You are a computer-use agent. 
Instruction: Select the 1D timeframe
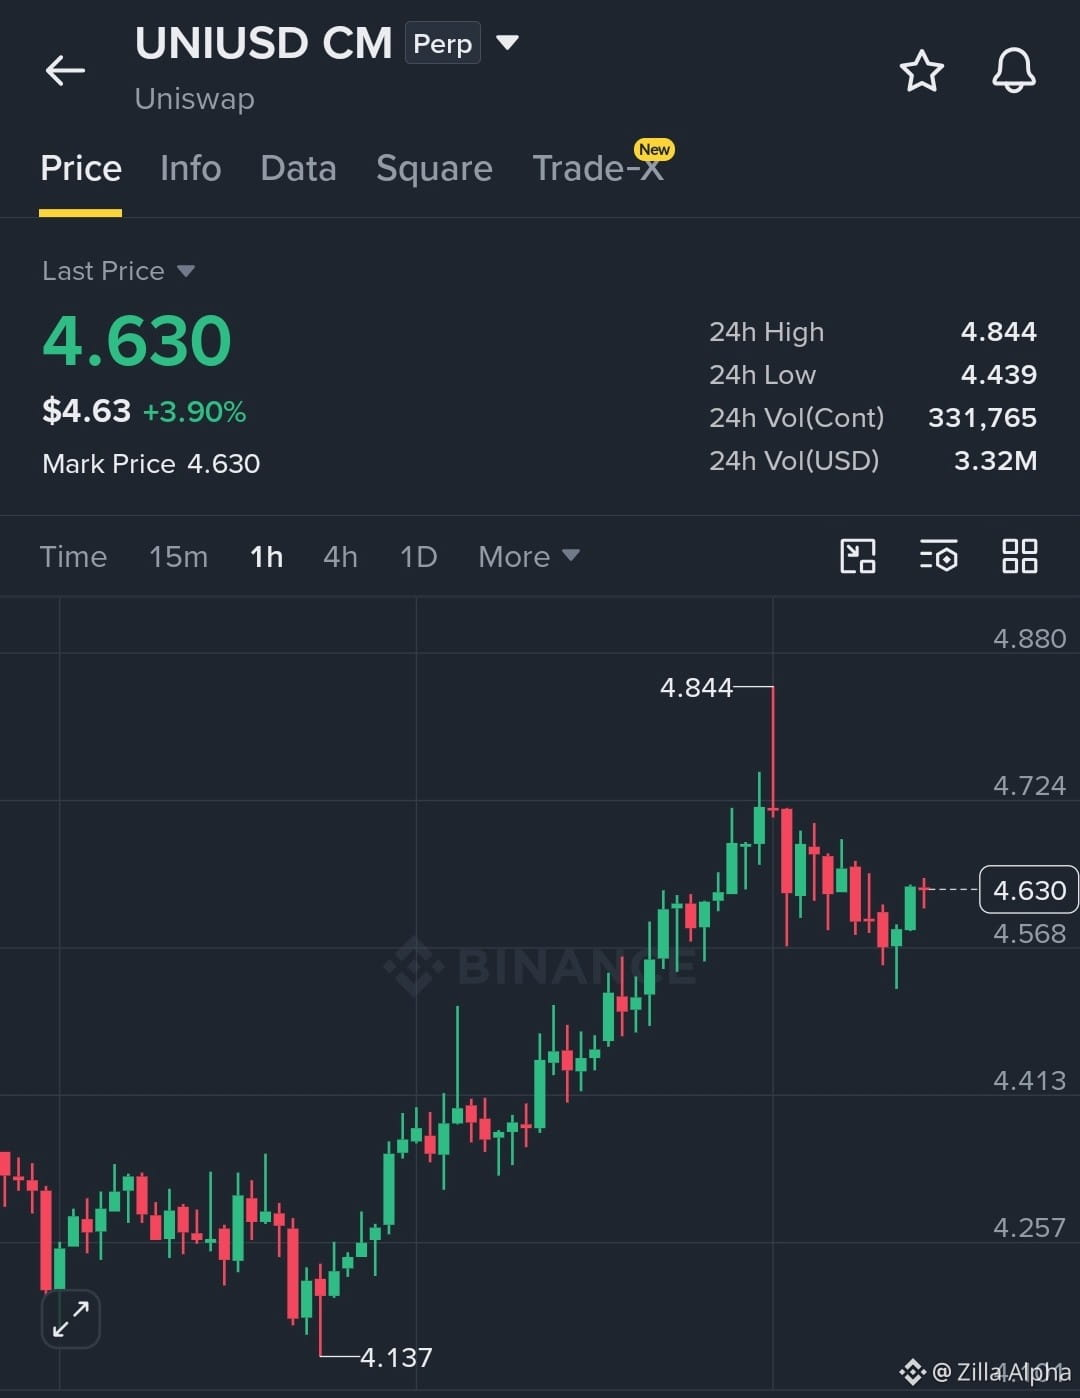(418, 556)
